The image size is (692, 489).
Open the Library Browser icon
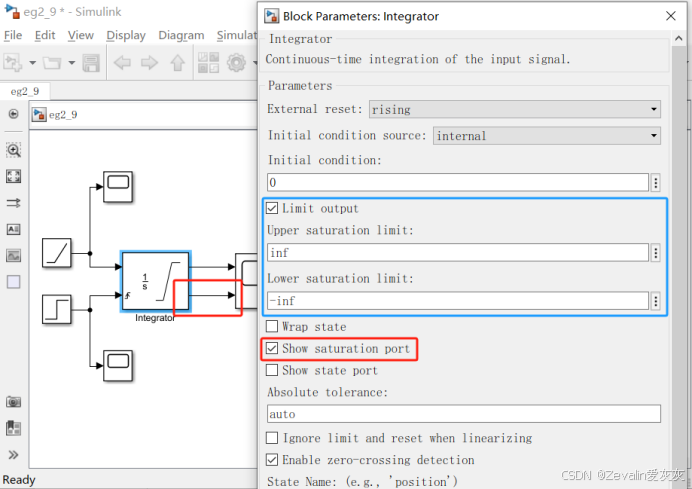(208, 63)
